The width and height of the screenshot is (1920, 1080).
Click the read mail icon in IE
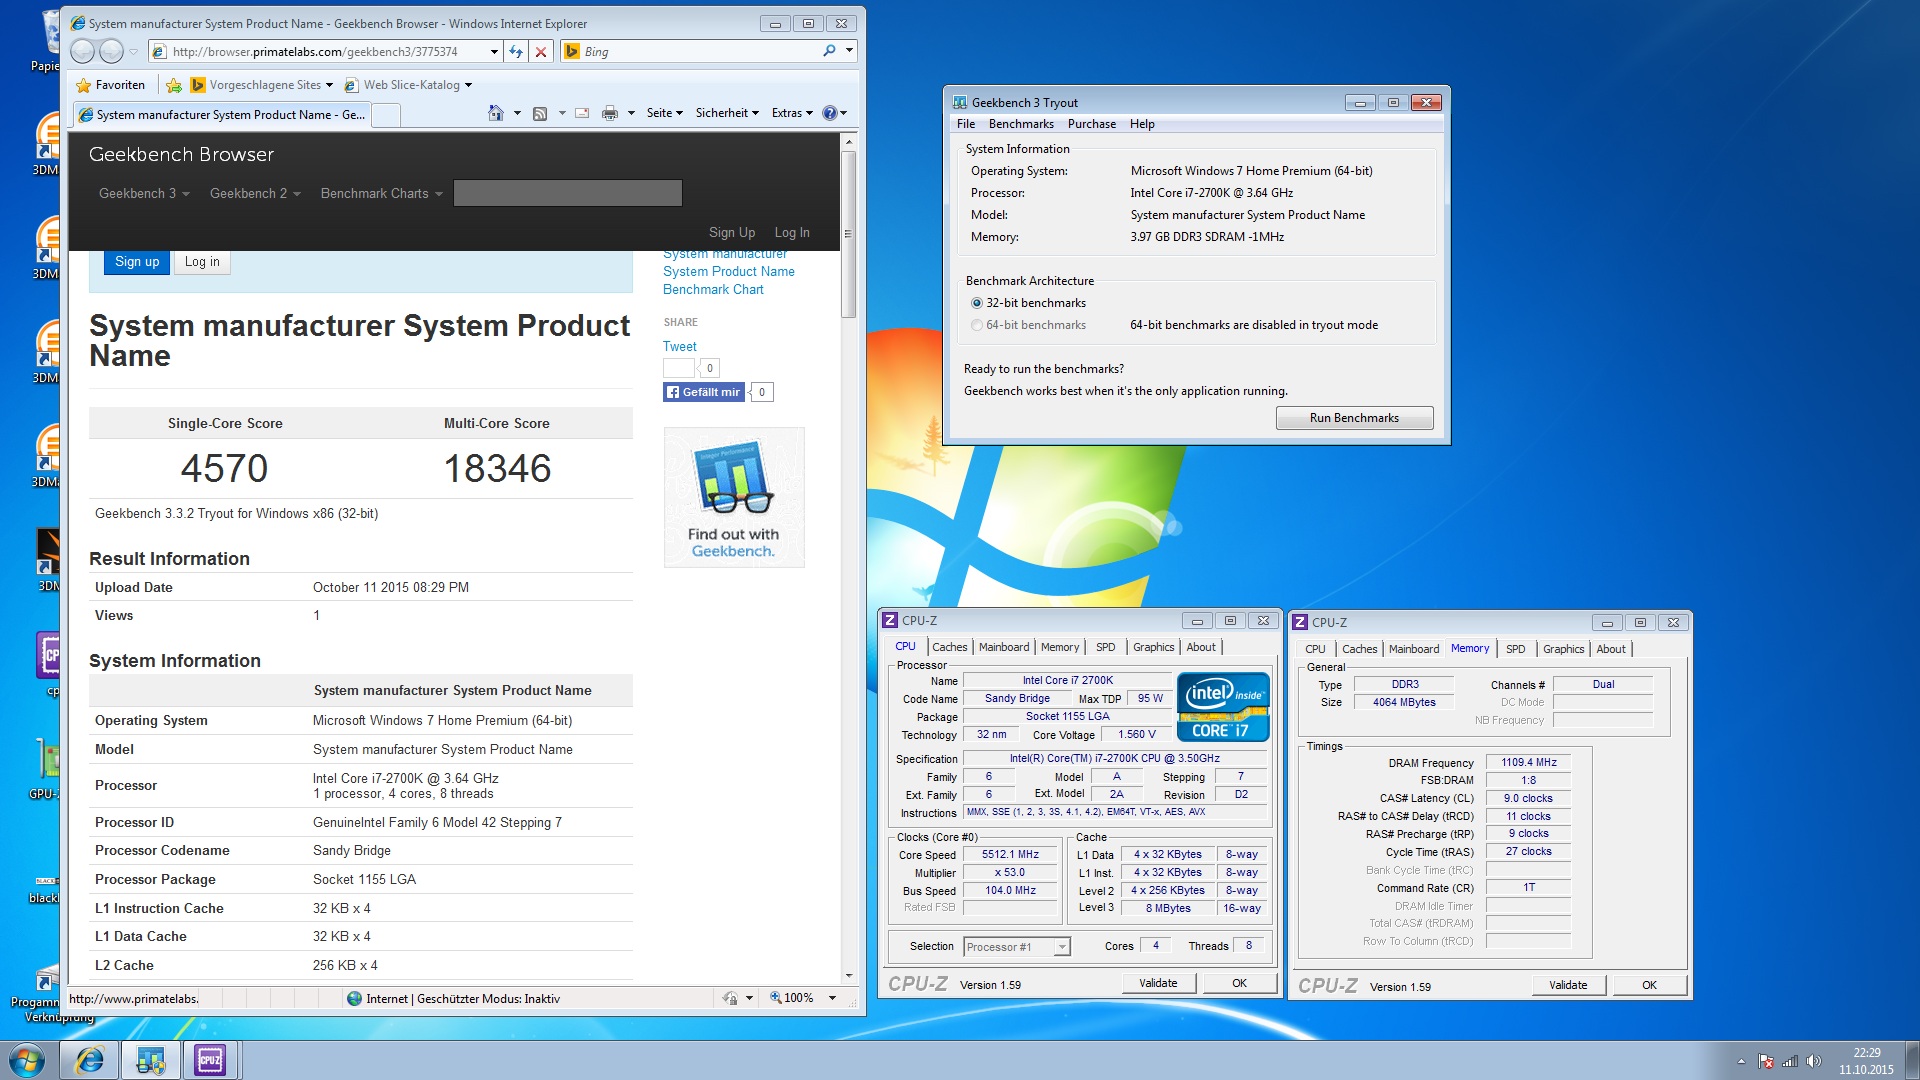click(x=582, y=113)
